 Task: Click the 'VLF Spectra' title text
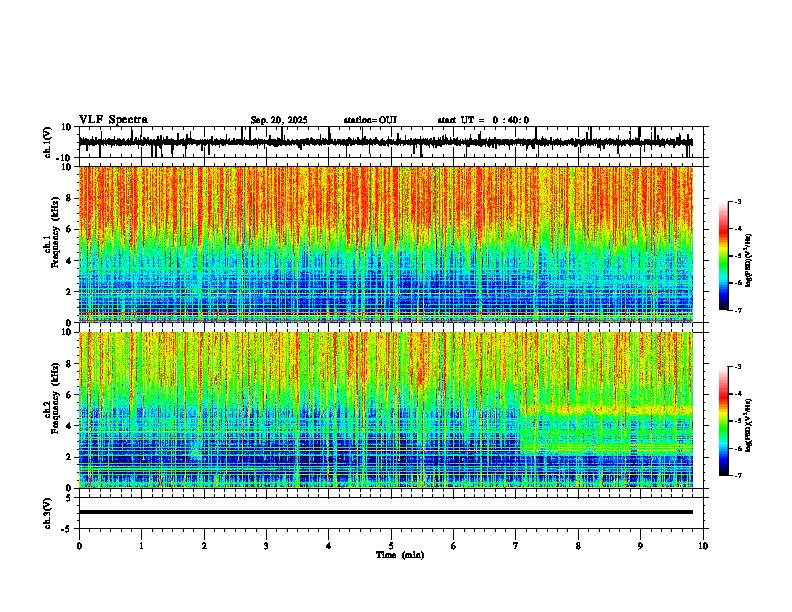pyautogui.click(x=113, y=120)
